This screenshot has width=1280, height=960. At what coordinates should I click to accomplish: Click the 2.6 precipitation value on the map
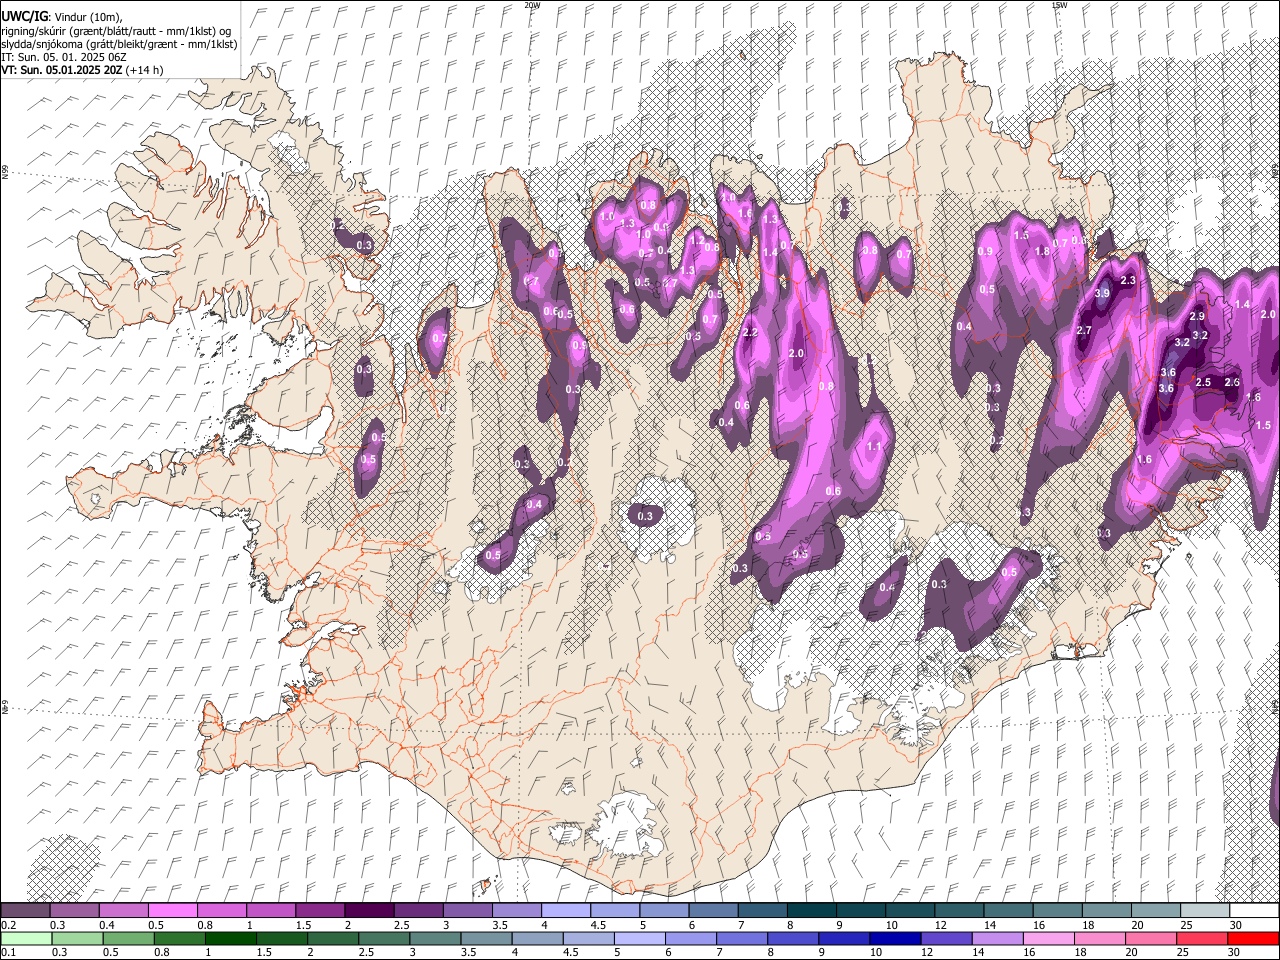tap(1232, 382)
